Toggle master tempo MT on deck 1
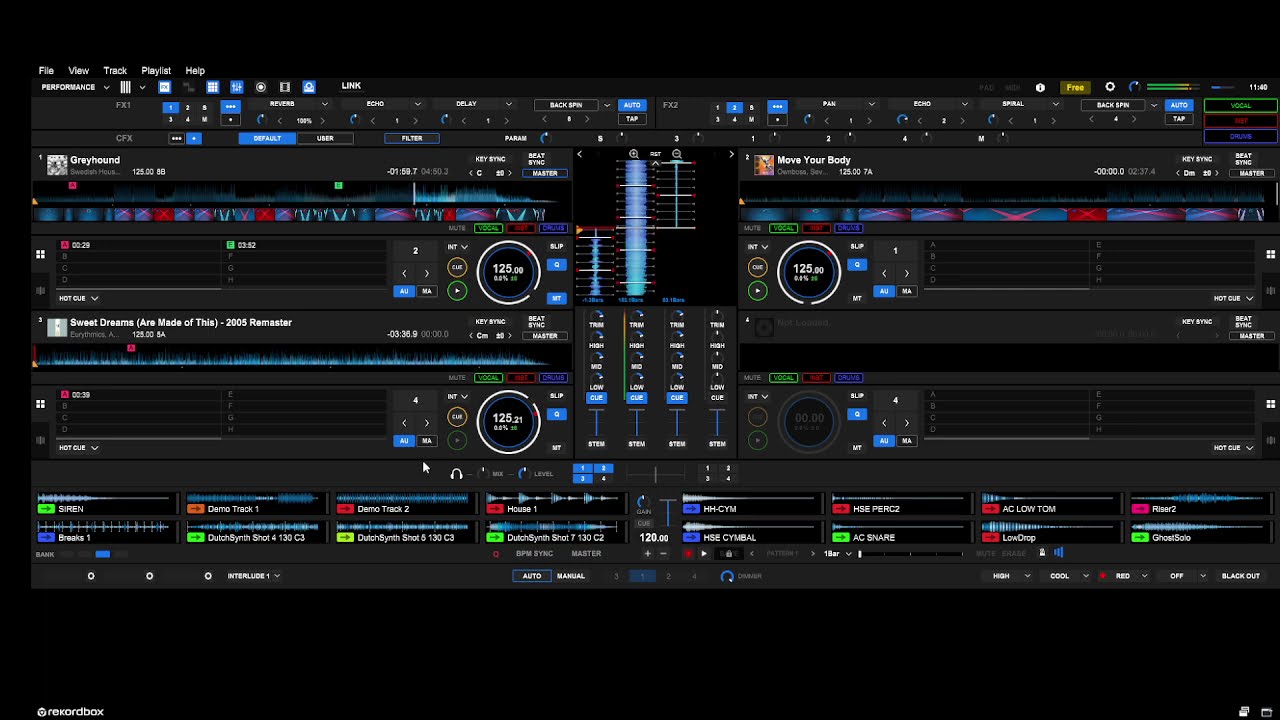Screen dimensions: 1280x720 coord(557,298)
